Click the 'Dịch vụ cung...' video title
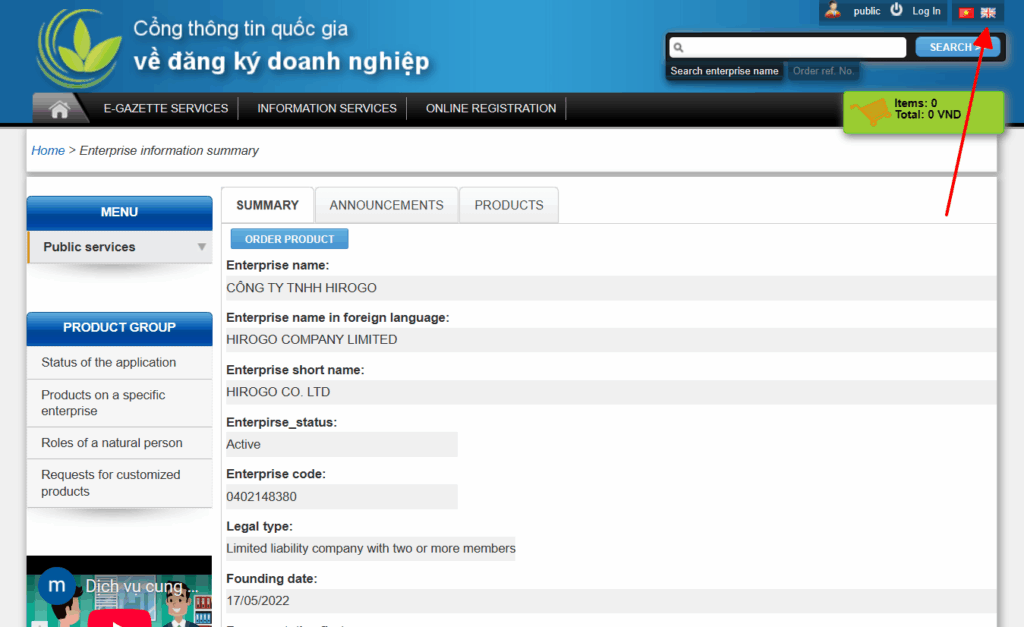This screenshot has width=1024, height=627. [142, 587]
